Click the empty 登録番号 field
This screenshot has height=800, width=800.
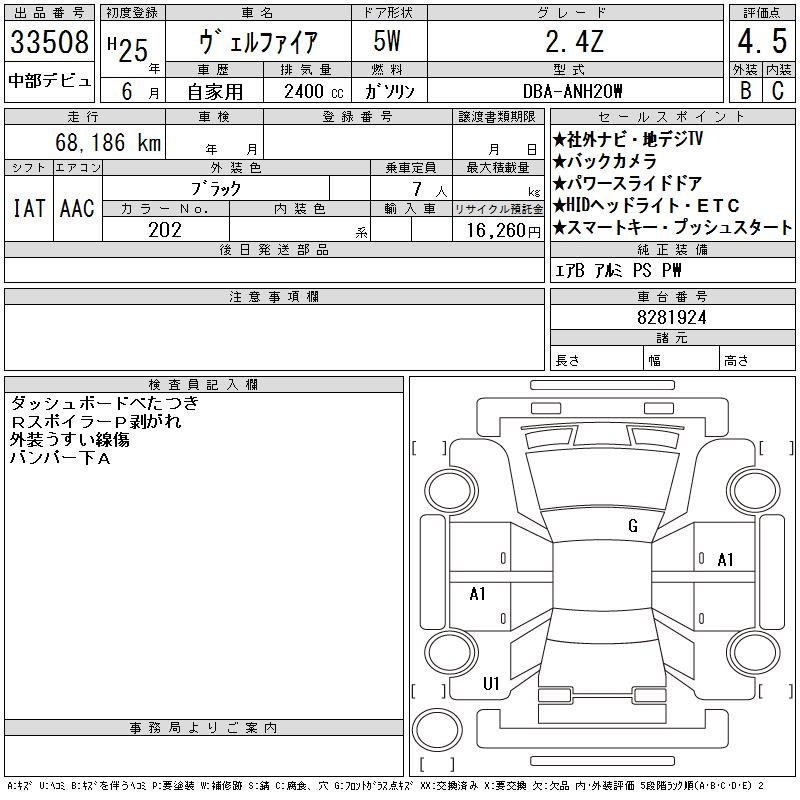(358, 142)
